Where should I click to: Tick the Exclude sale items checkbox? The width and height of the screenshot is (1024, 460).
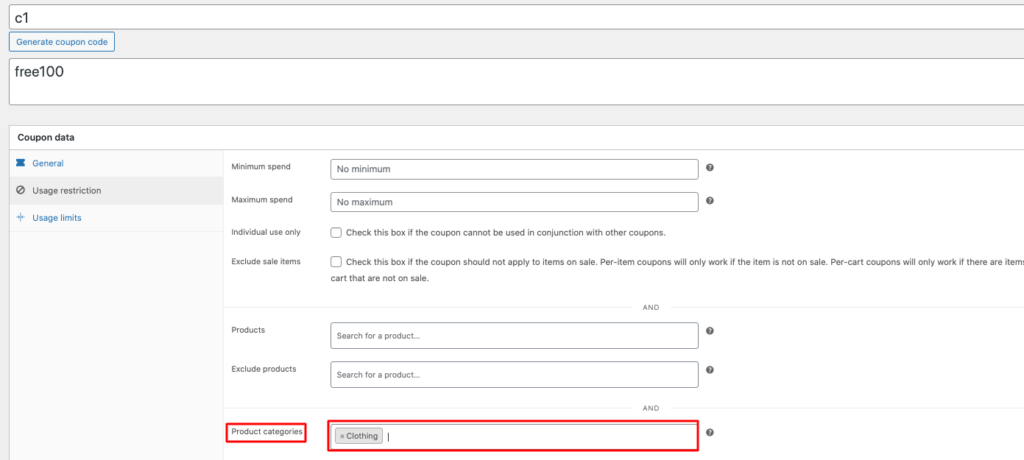tap(337, 262)
